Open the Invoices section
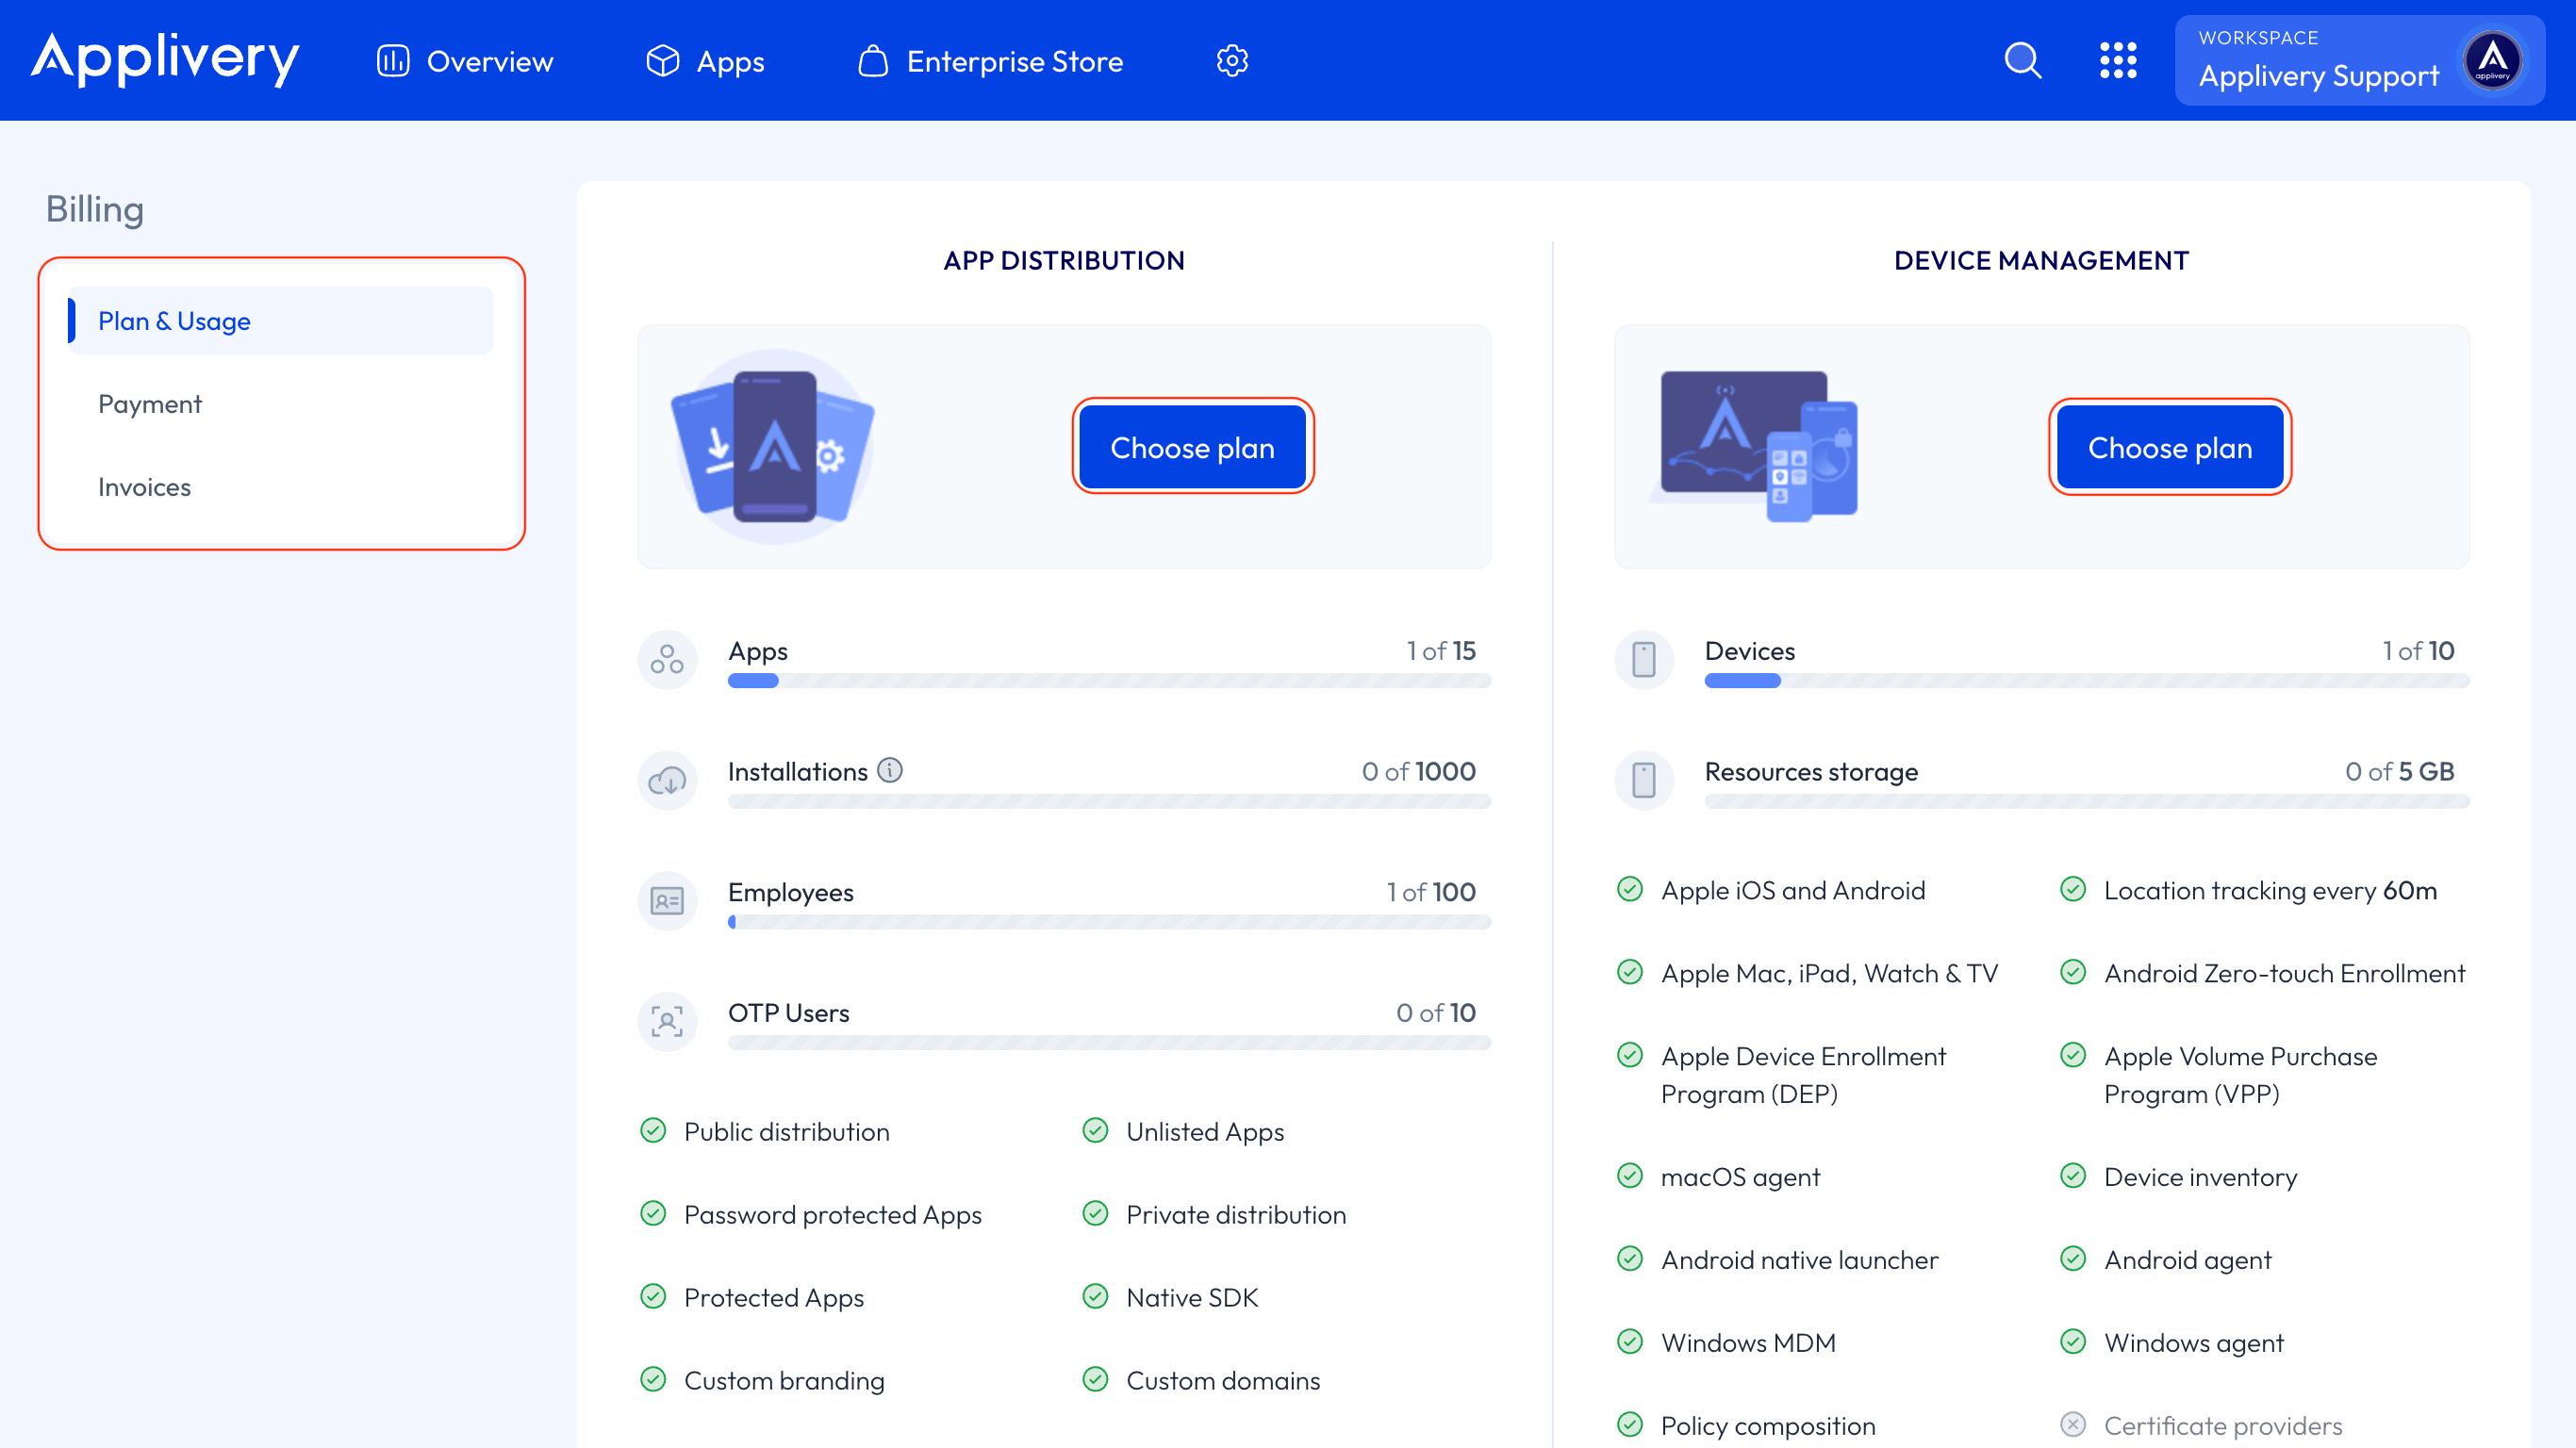Image resolution: width=2576 pixels, height=1448 pixels. [x=144, y=487]
